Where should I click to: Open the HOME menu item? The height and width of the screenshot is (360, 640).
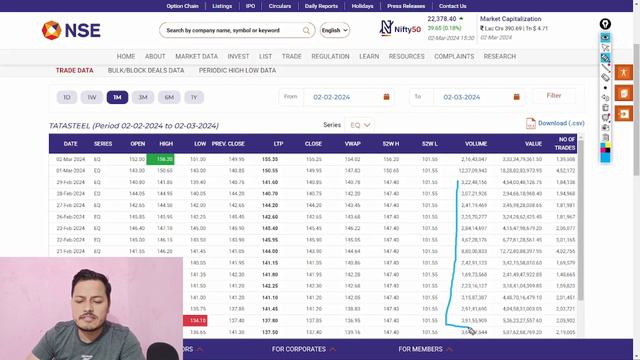coord(126,56)
